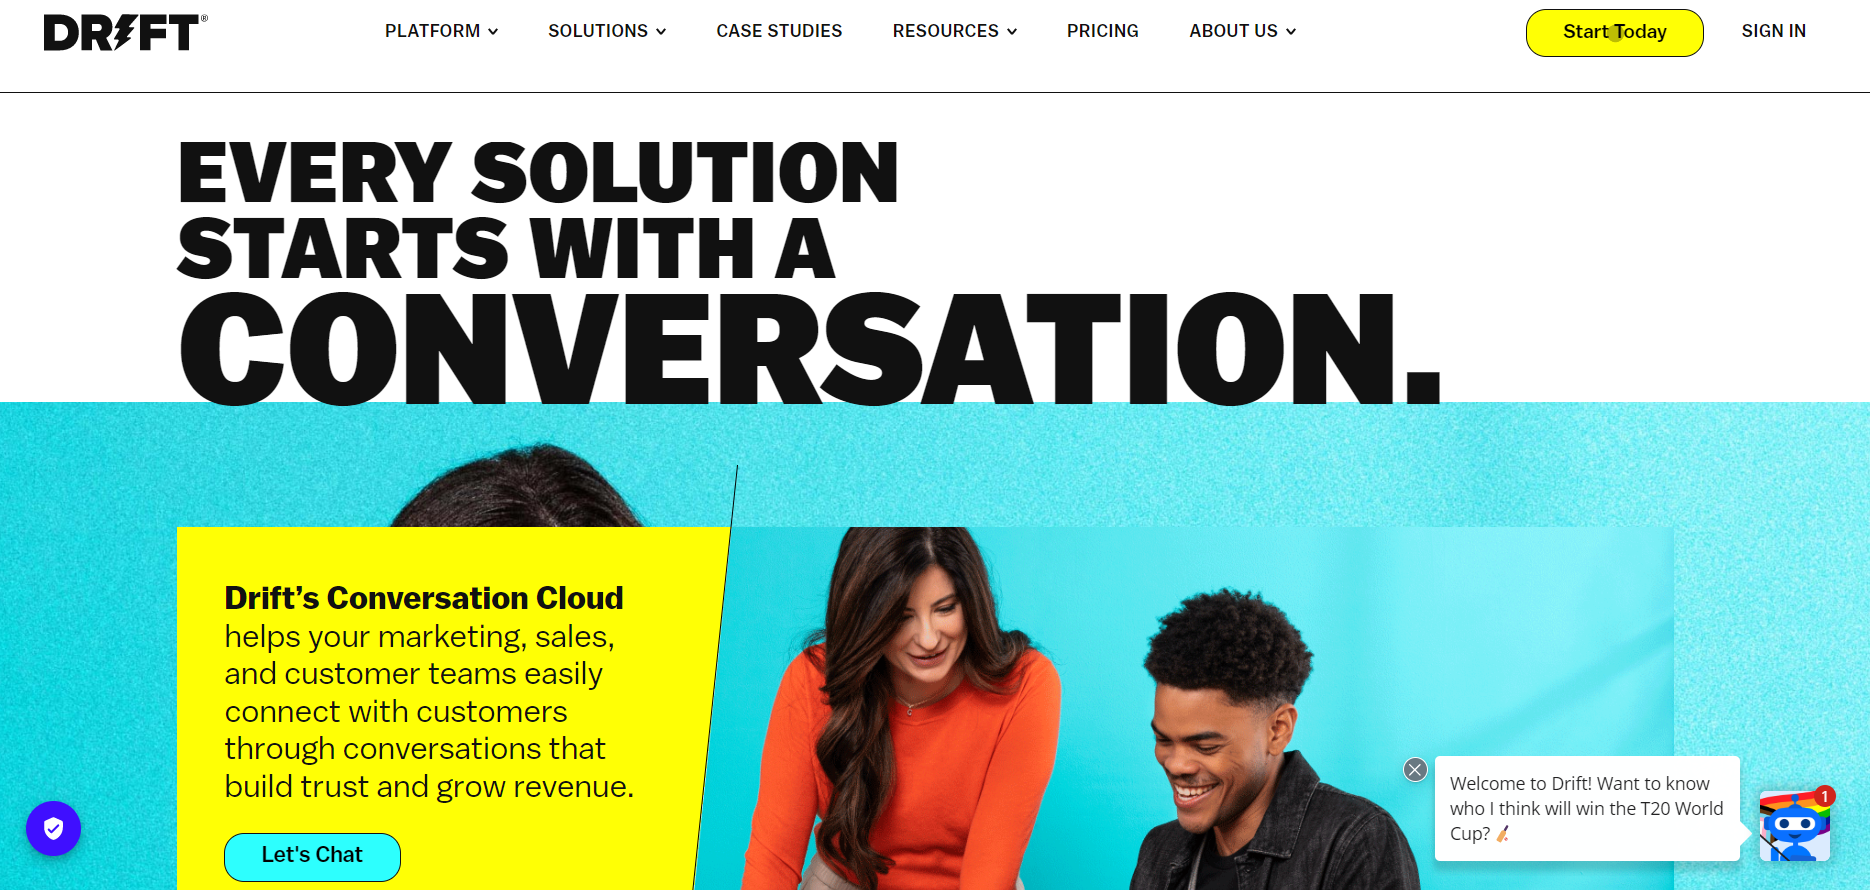Click the About Us menu label

[x=1233, y=31]
